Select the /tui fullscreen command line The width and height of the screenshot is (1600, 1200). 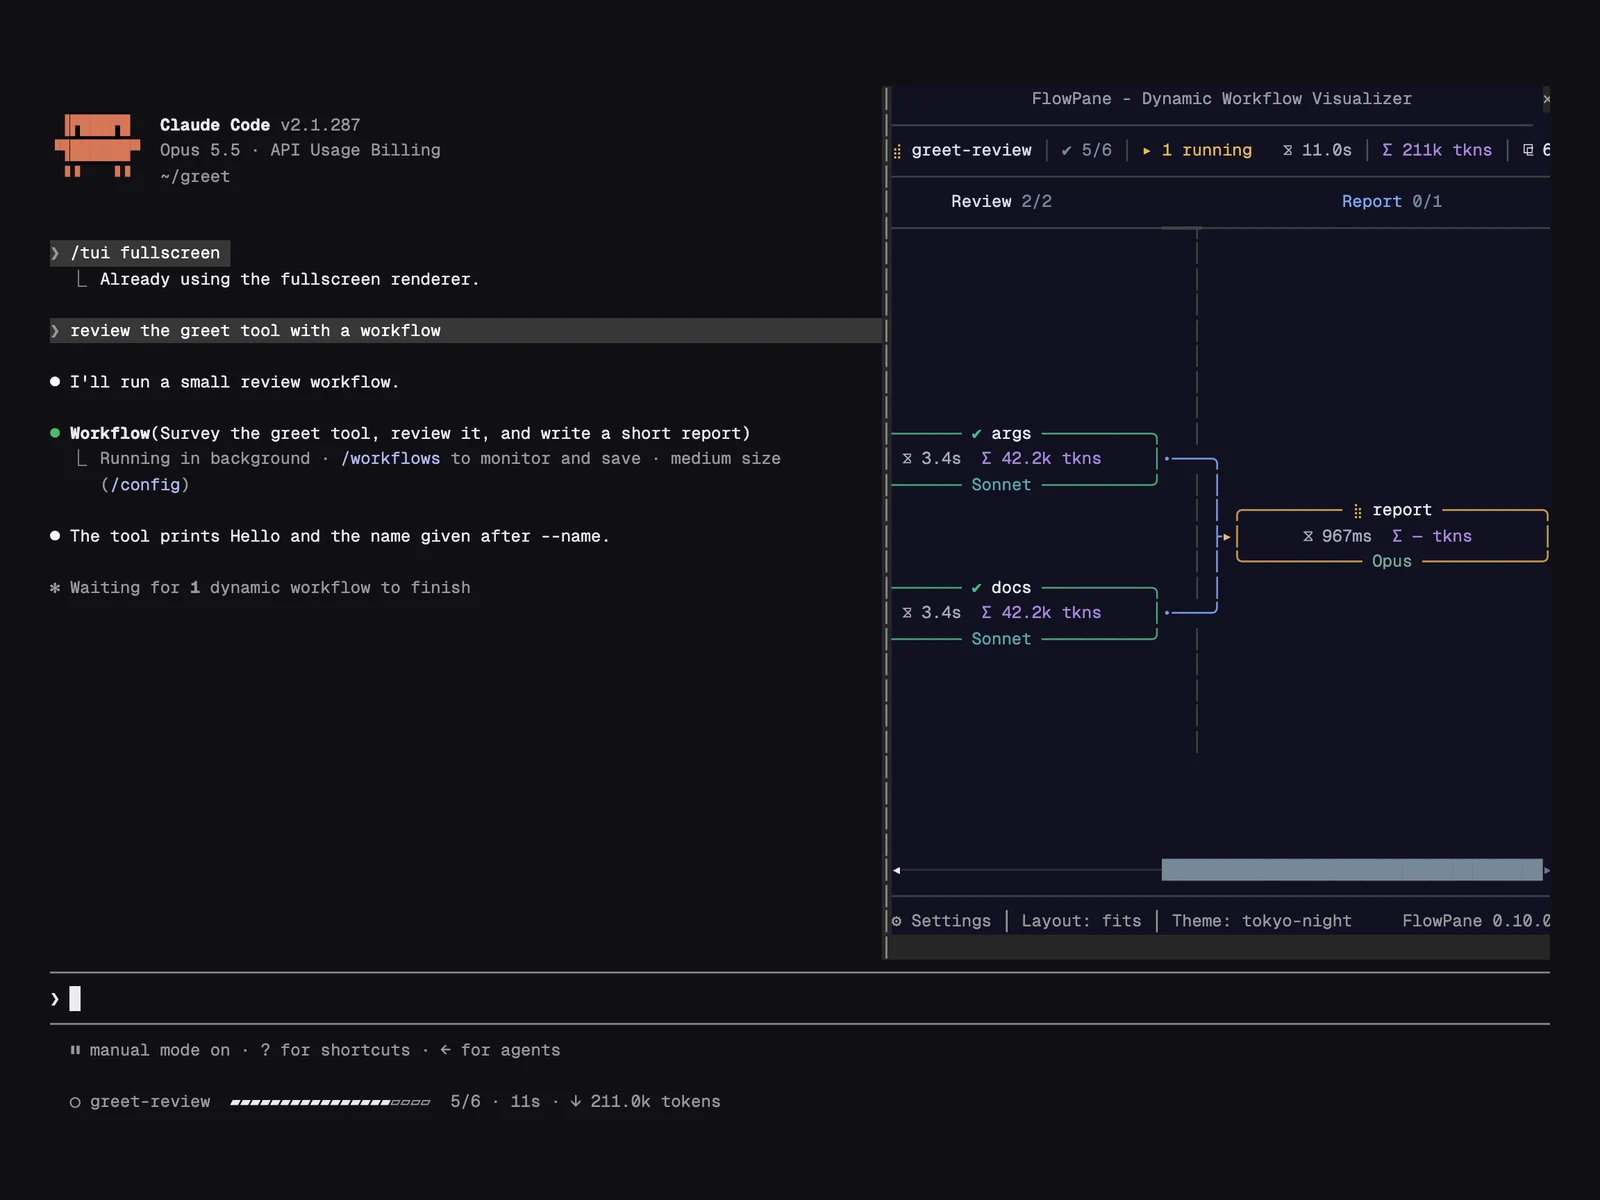140,253
